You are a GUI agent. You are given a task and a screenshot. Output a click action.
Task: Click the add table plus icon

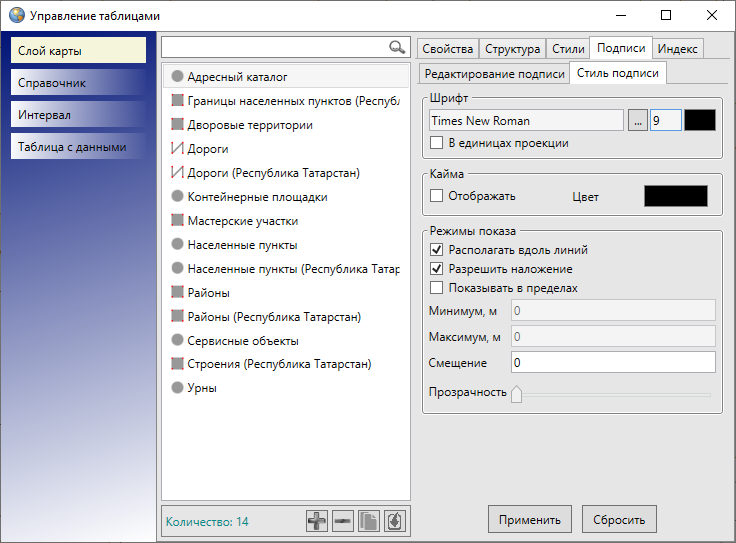point(317,521)
